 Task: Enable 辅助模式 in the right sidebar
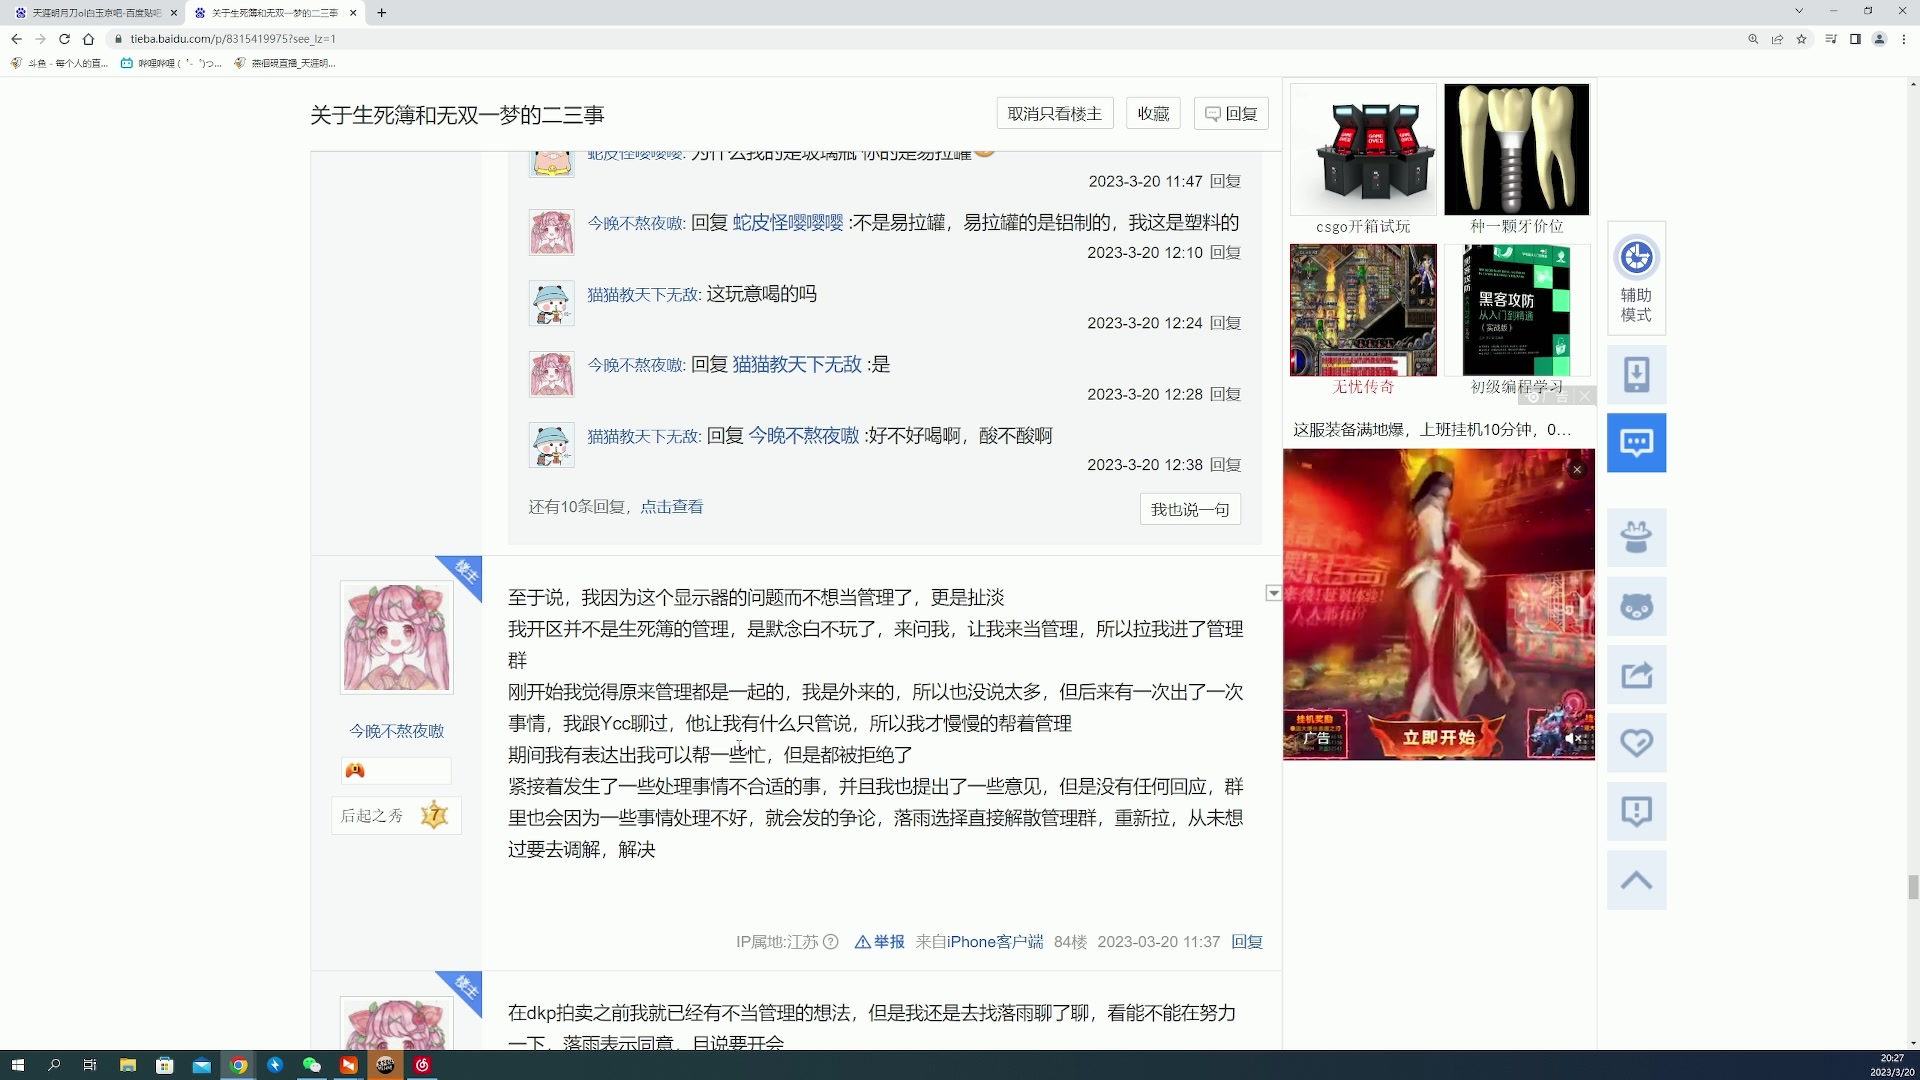point(1636,279)
